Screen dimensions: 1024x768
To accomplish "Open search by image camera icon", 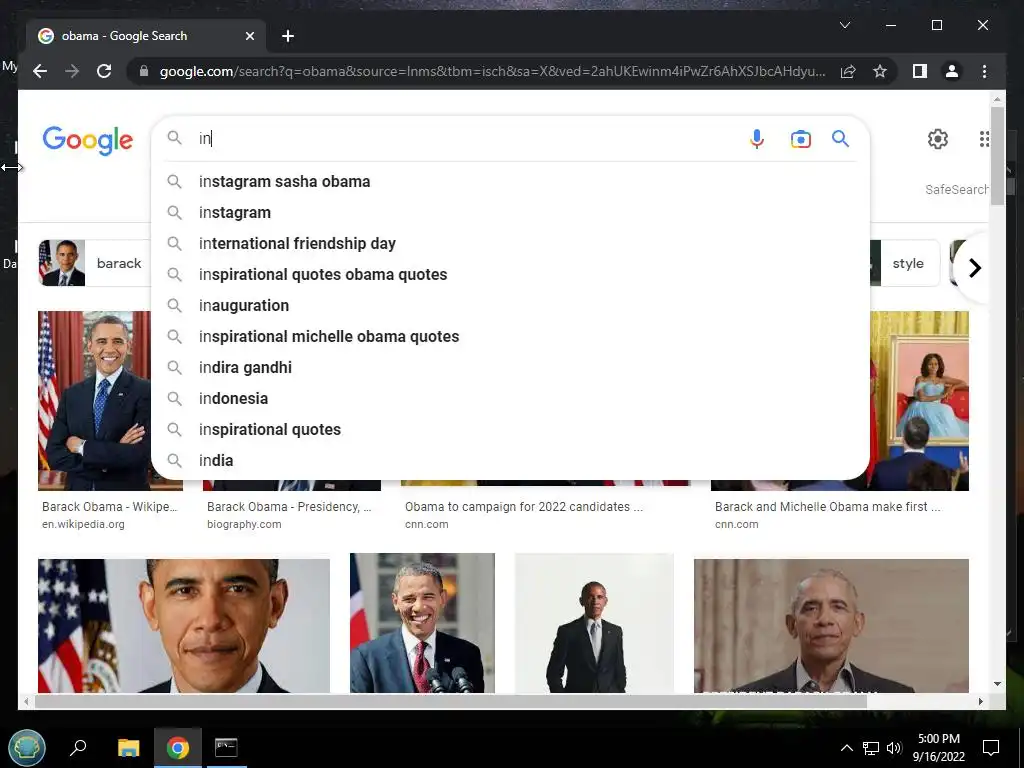I will click(x=801, y=138).
